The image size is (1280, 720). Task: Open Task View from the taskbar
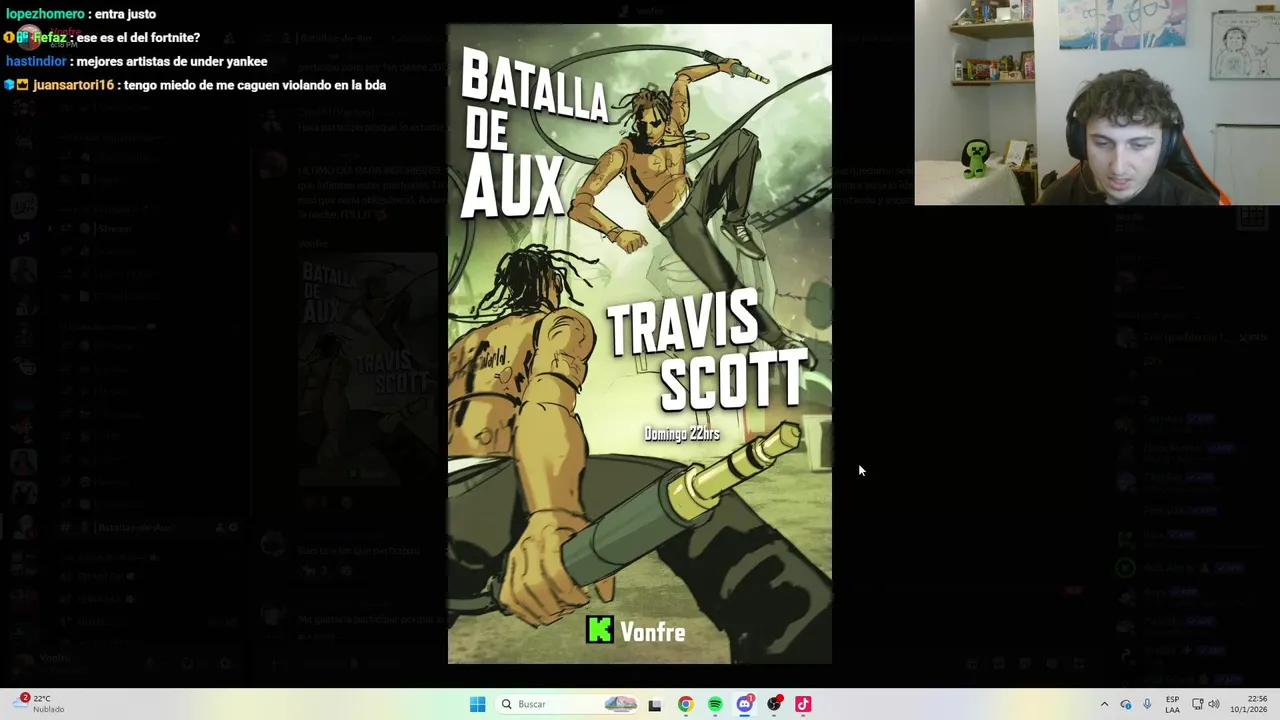point(655,704)
